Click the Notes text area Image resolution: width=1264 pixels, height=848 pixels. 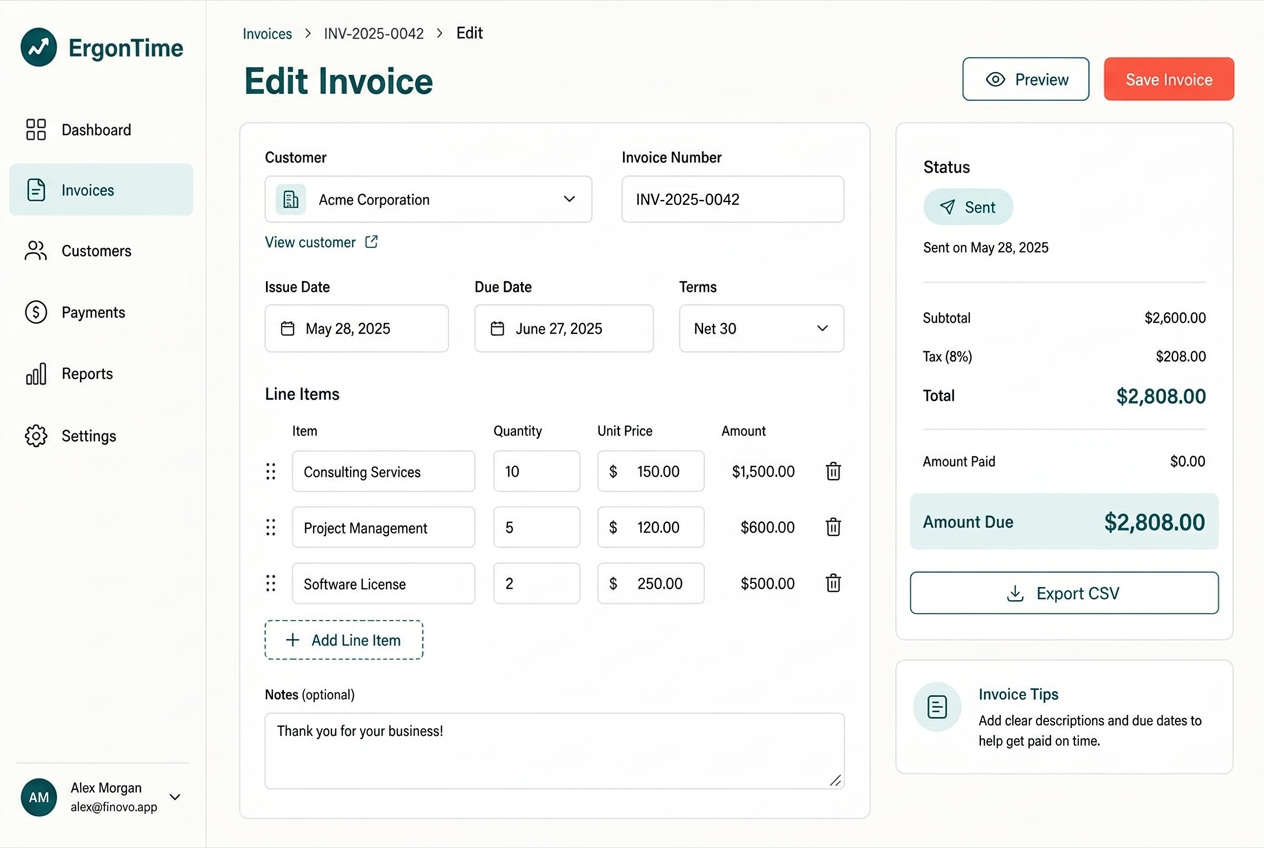point(555,751)
